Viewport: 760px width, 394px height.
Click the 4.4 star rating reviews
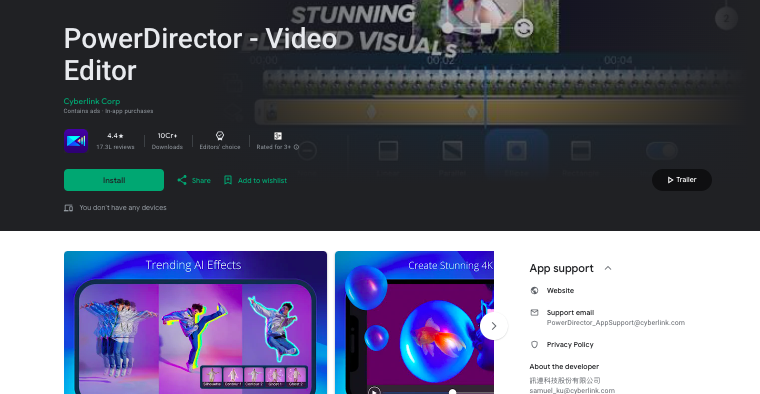click(x=115, y=141)
